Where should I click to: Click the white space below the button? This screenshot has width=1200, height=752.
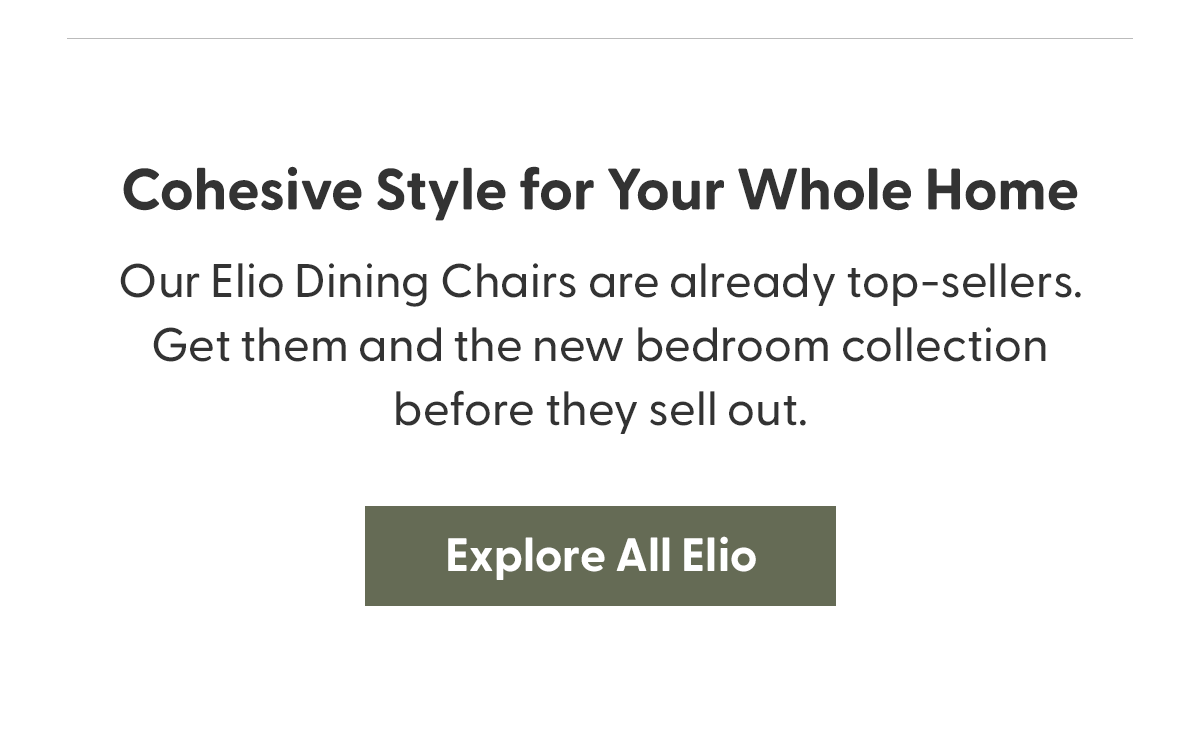click(600, 680)
